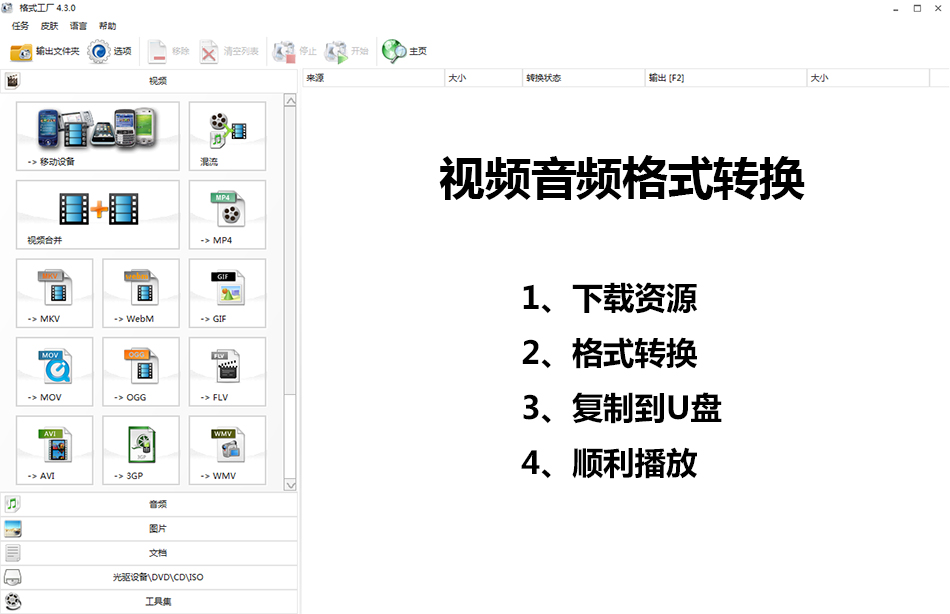Viewport: 950px width, 614px height.
Task: Click 输出 [F2] column header
Action: pyautogui.click(x=726, y=78)
